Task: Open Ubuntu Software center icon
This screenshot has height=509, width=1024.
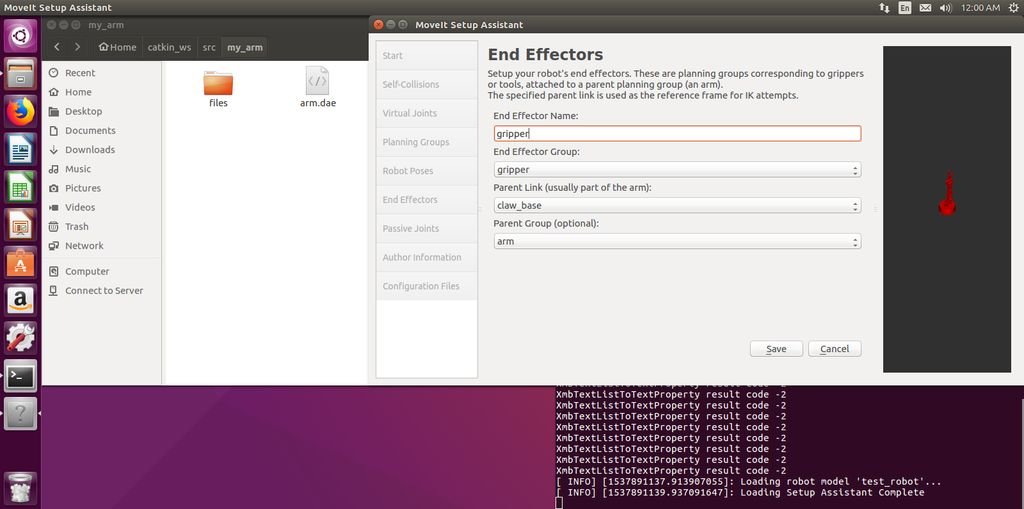Action: tap(21, 263)
